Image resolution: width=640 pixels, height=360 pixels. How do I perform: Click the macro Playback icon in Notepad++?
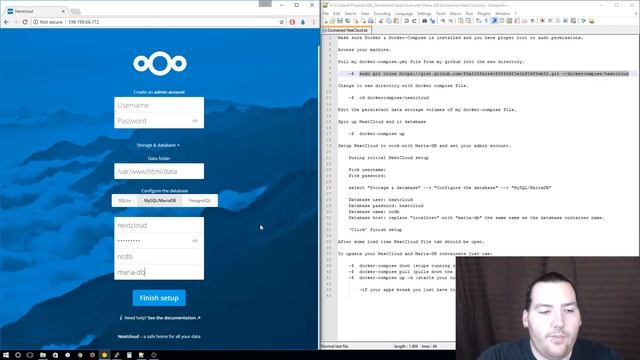pos(558,21)
